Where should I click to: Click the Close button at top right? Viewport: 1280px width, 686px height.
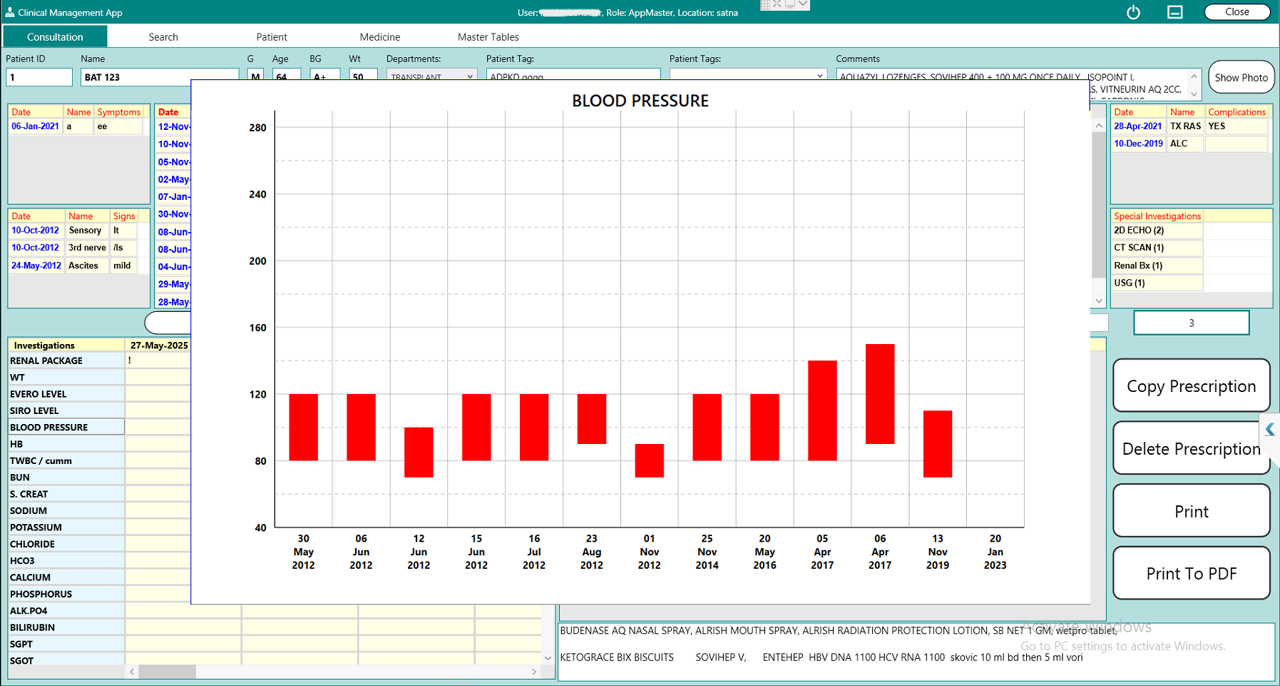click(x=1237, y=12)
